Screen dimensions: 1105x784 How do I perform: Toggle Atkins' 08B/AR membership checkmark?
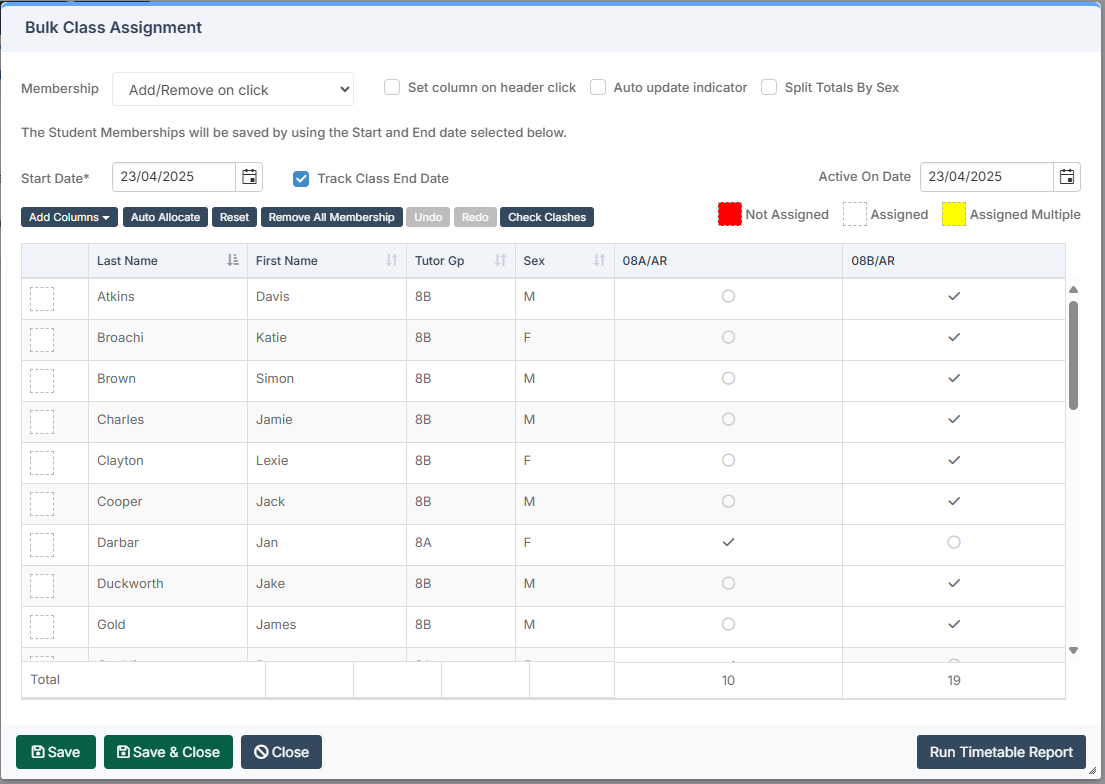tap(953, 297)
